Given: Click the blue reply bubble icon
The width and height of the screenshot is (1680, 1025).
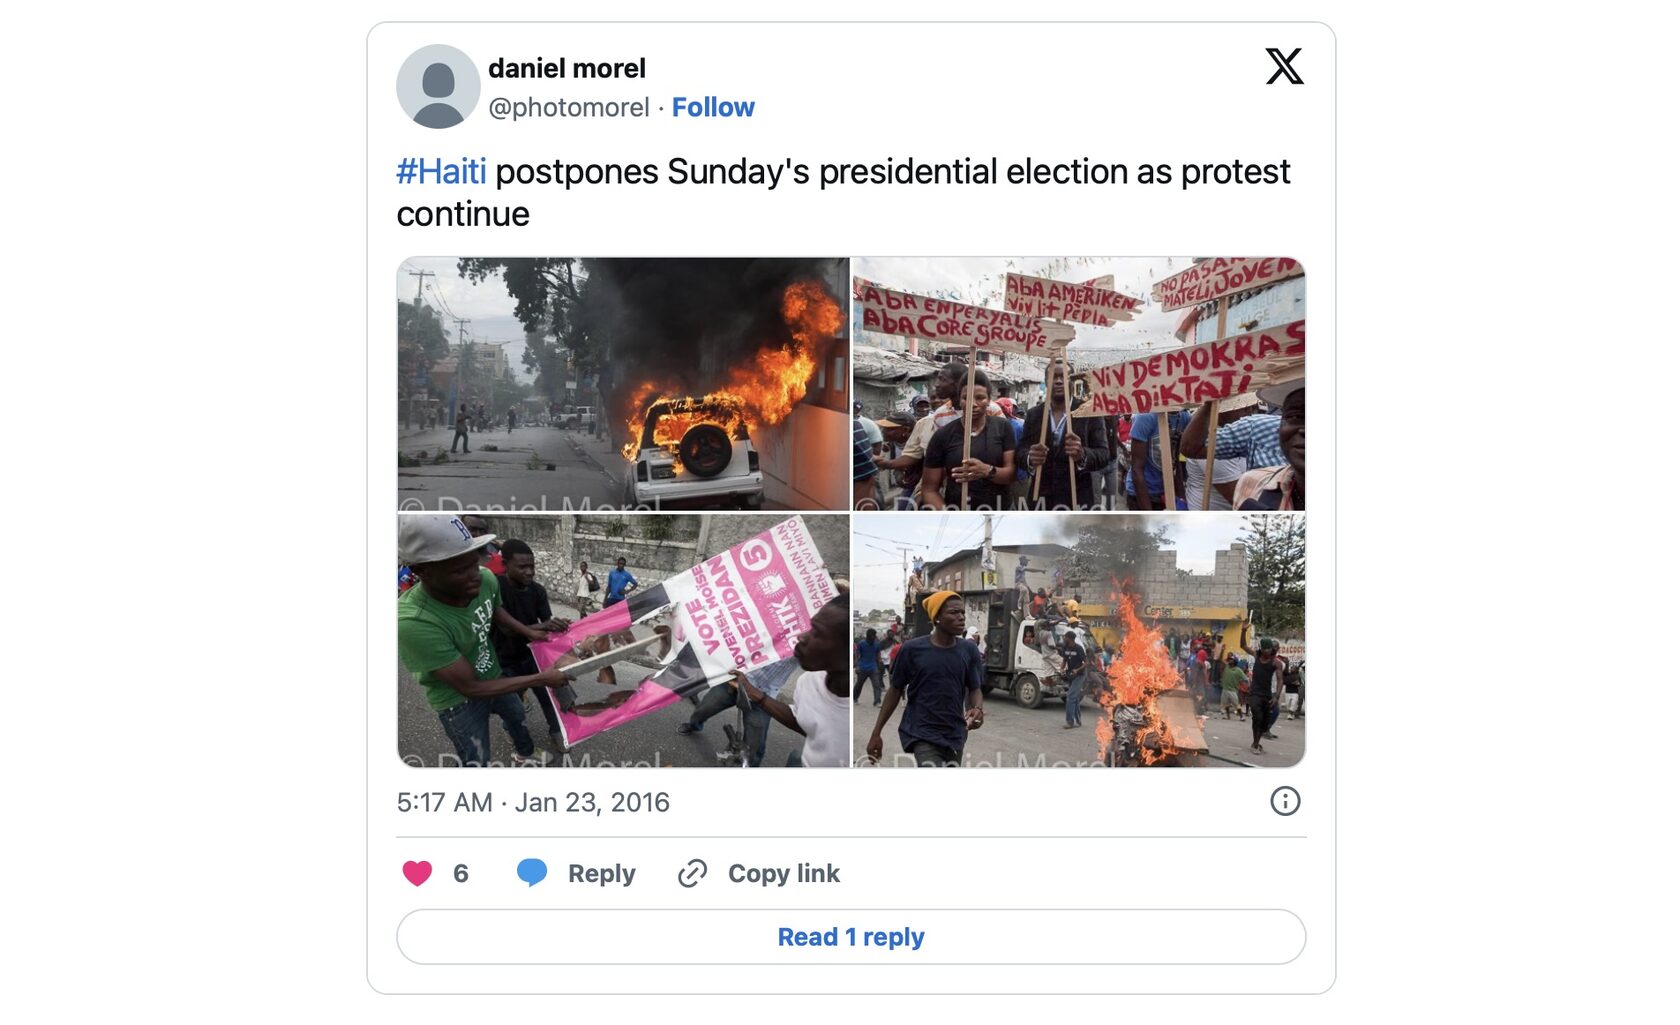Looking at the screenshot, I should click(x=532, y=873).
